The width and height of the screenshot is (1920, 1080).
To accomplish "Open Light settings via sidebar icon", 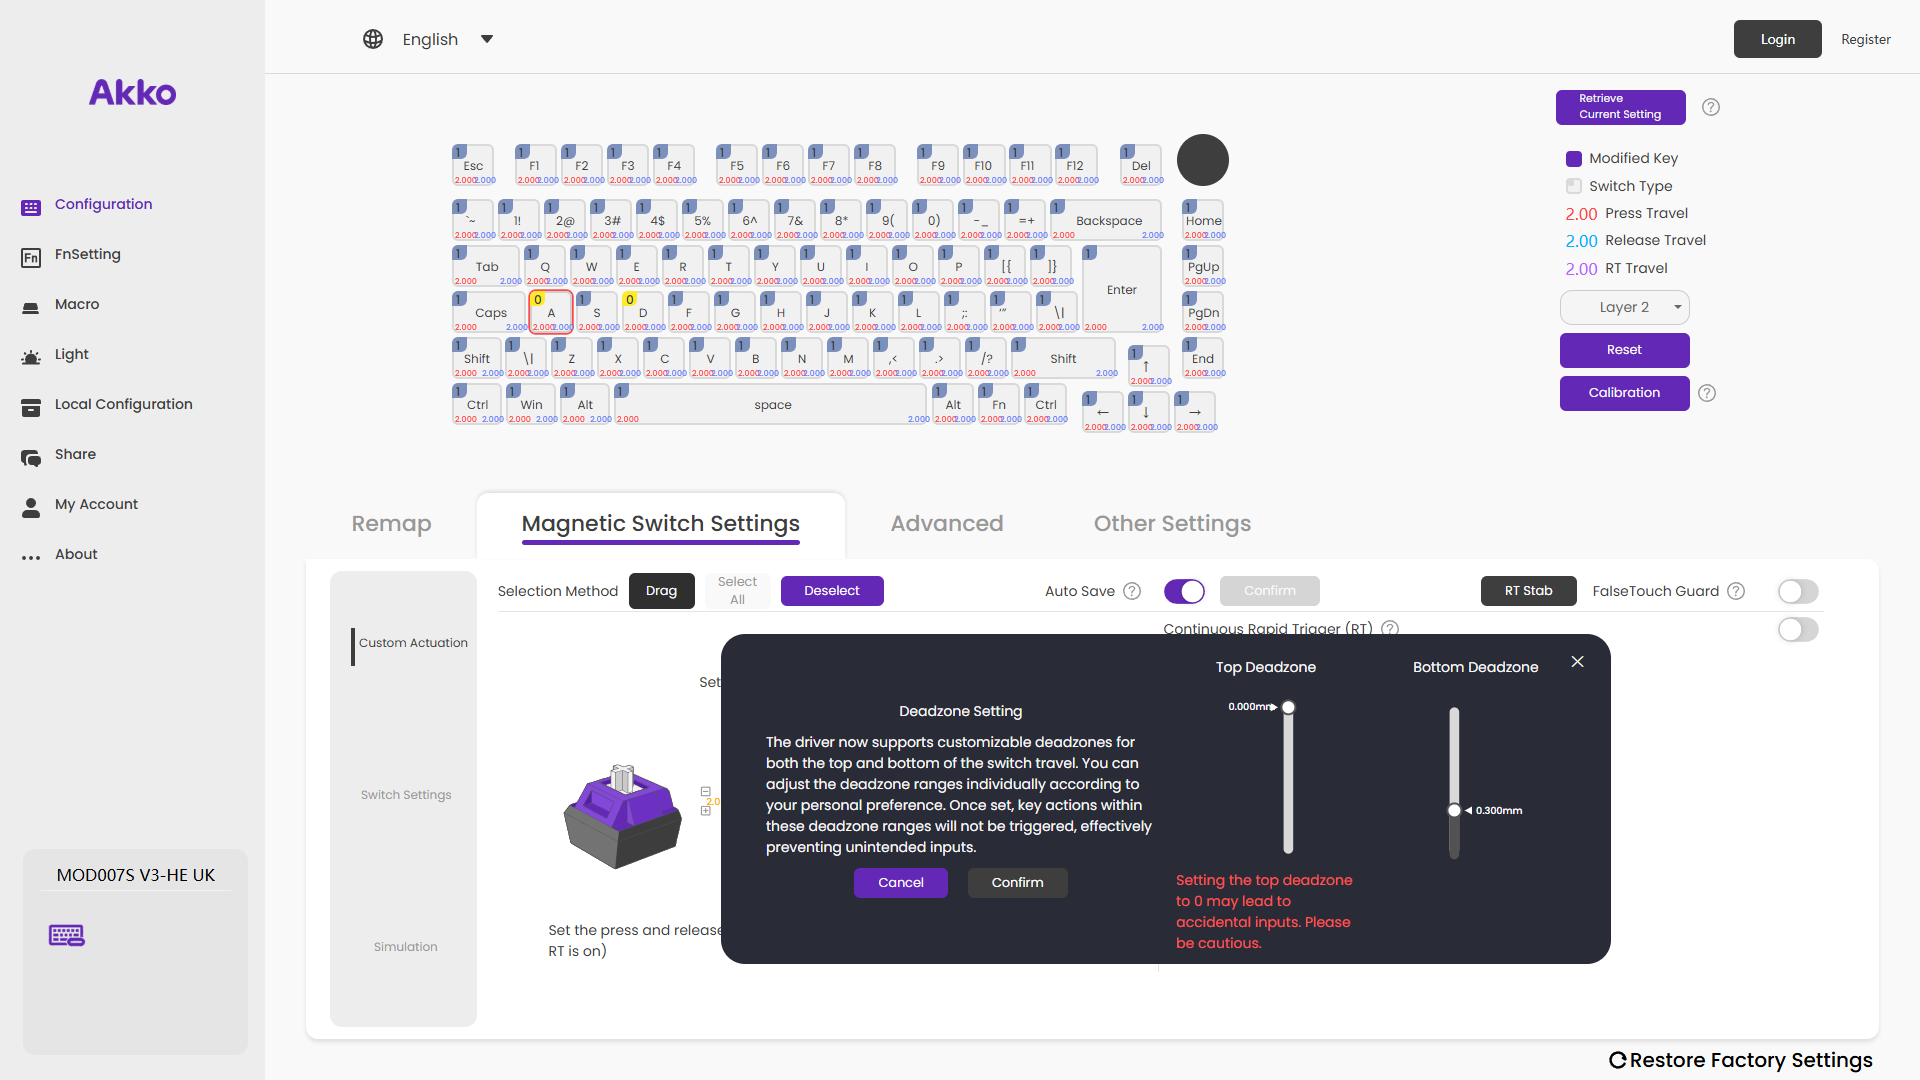I will tap(31, 356).
